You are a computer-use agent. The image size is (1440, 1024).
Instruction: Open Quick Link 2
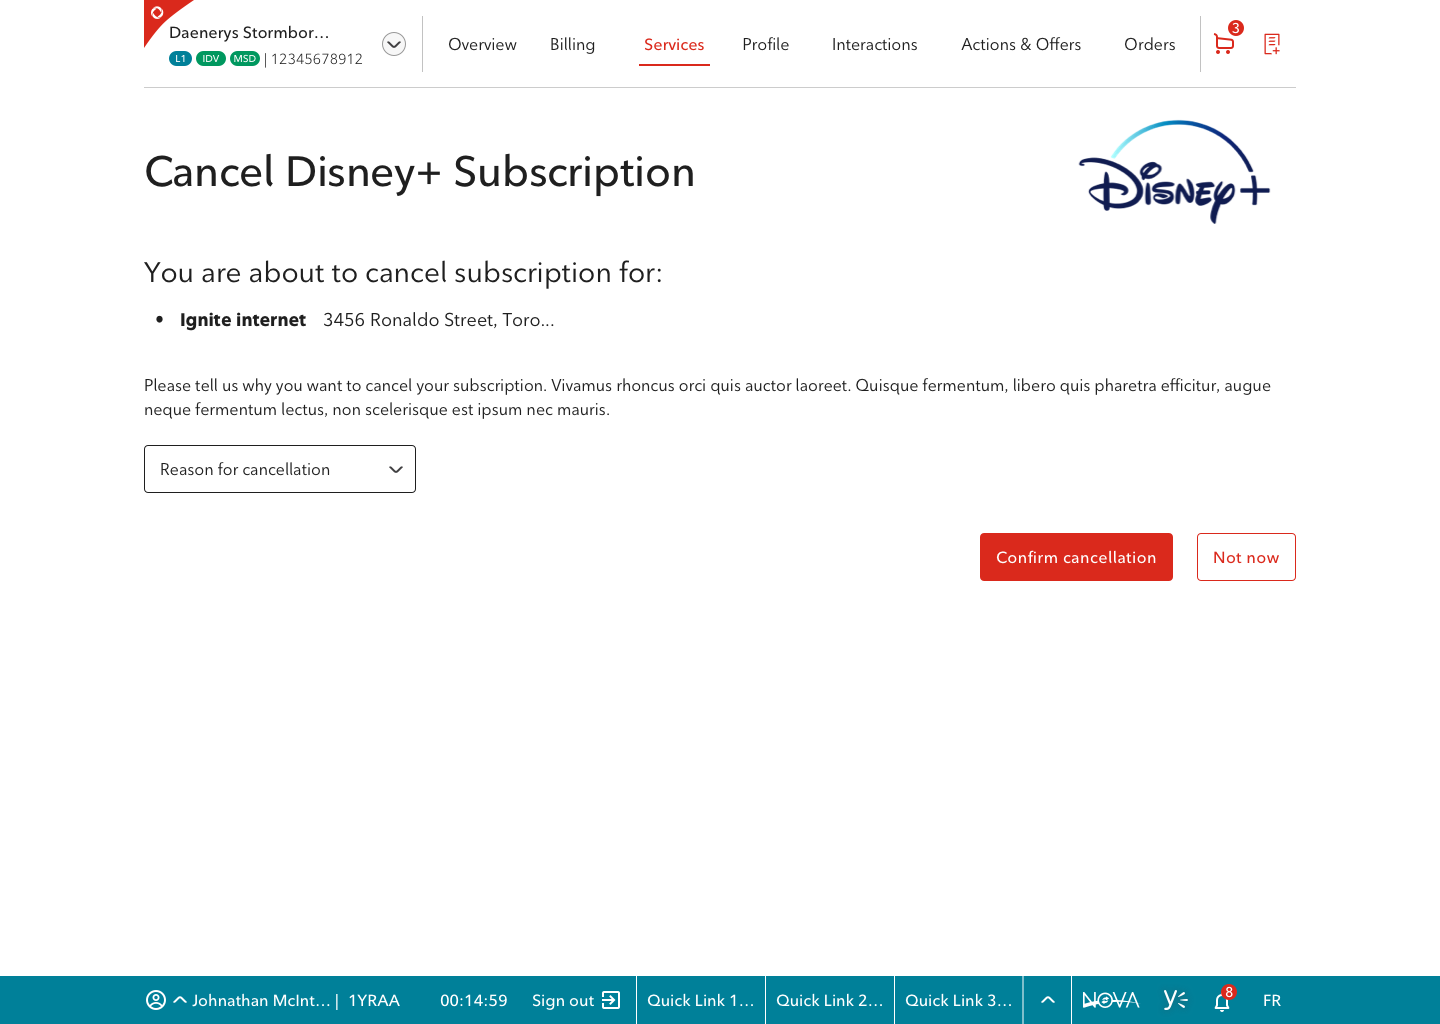coord(830,1000)
